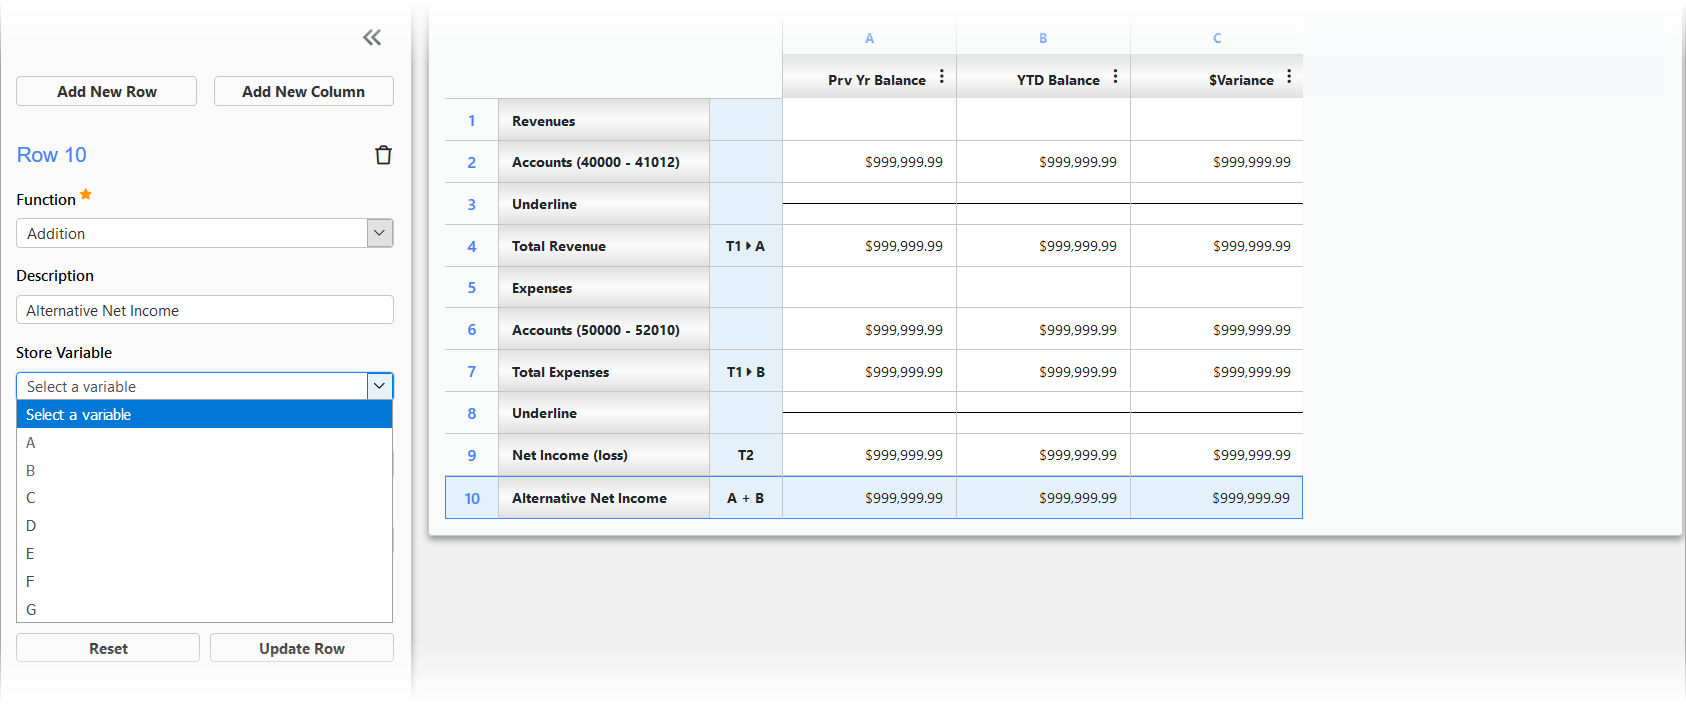Choose variable F from the list
The height and width of the screenshot is (704, 1686).
pyautogui.click(x=204, y=581)
